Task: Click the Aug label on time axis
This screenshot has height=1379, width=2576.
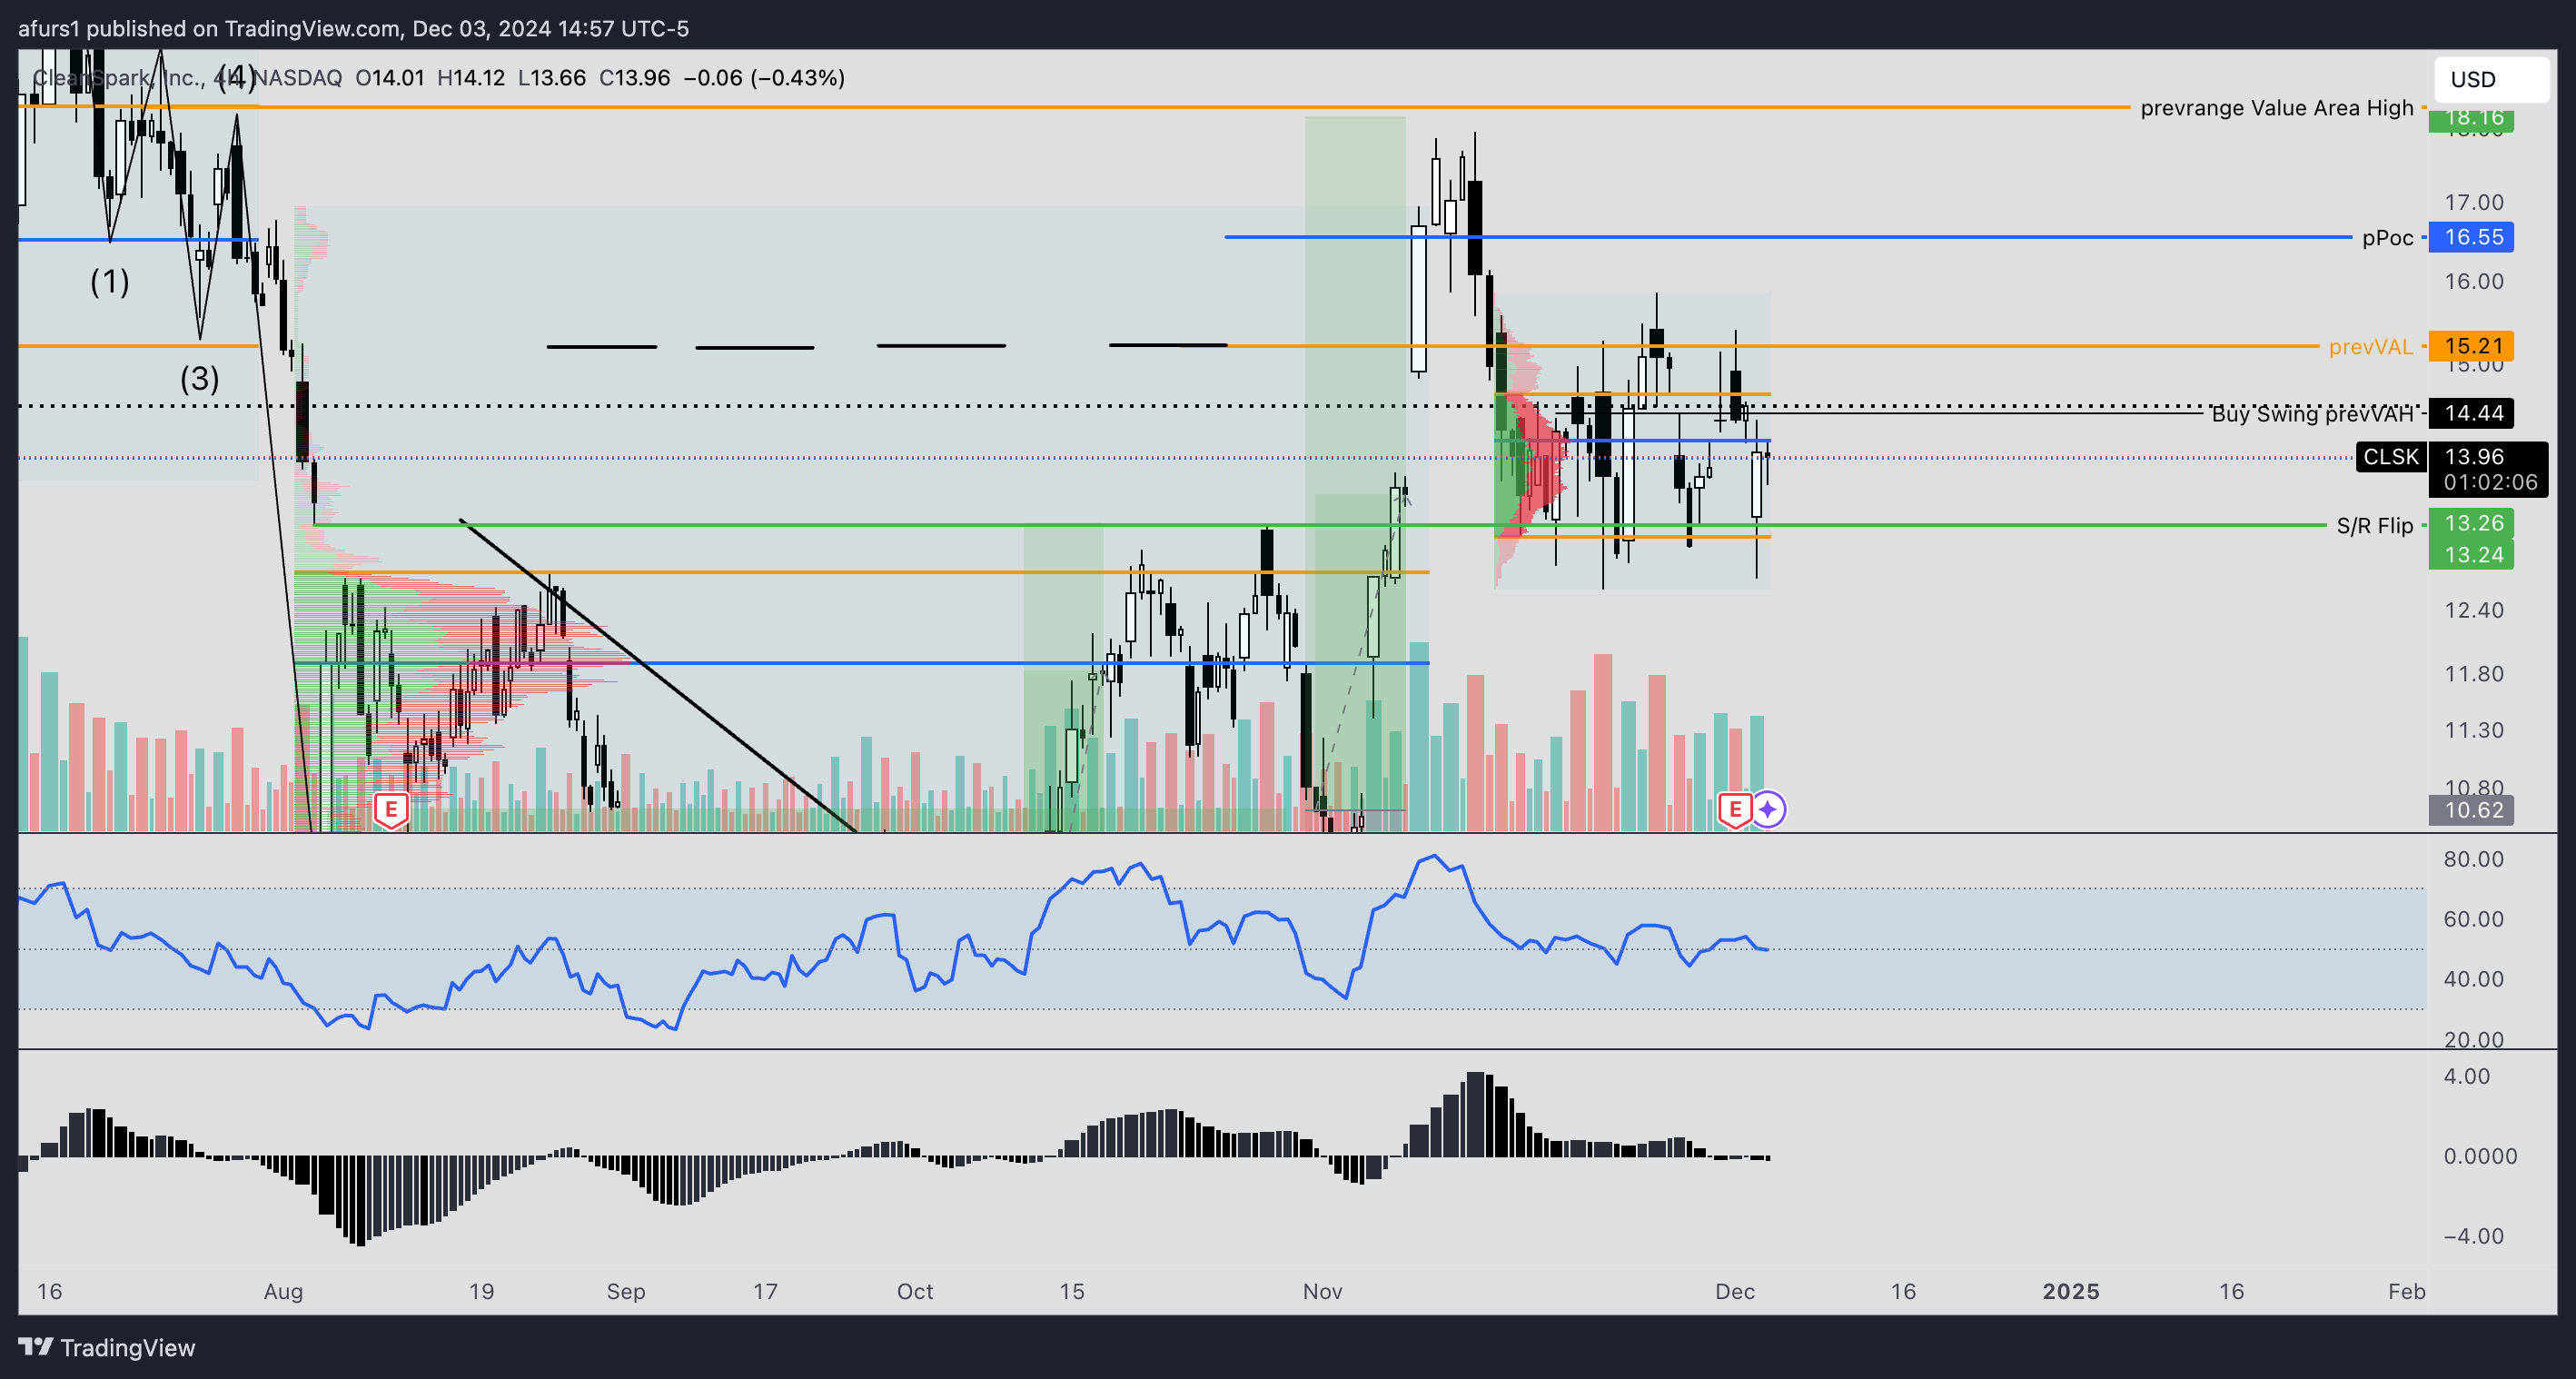Action: 283,1291
